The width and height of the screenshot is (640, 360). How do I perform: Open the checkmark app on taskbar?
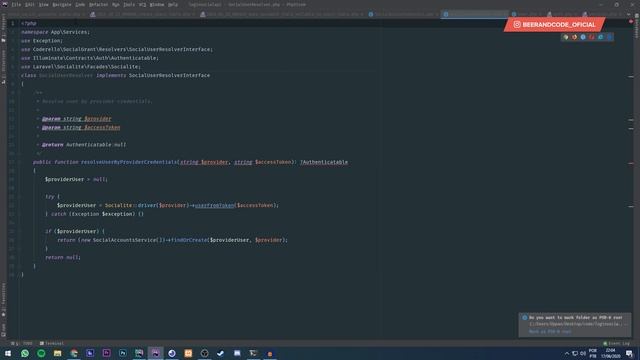pos(221,353)
